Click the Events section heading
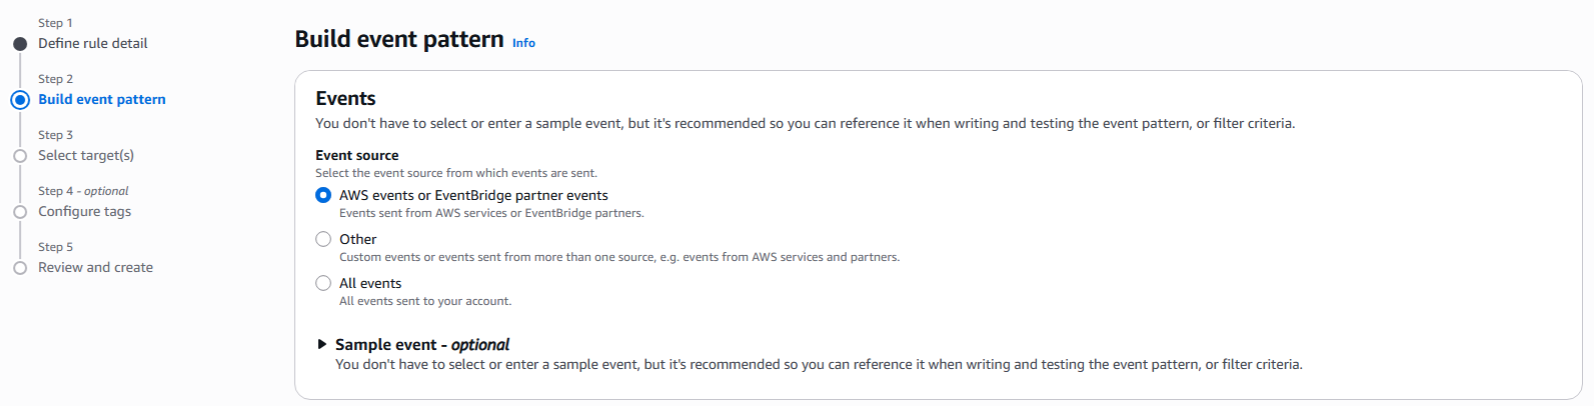Viewport: 1594px width, 406px height. [x=346, y=98]
